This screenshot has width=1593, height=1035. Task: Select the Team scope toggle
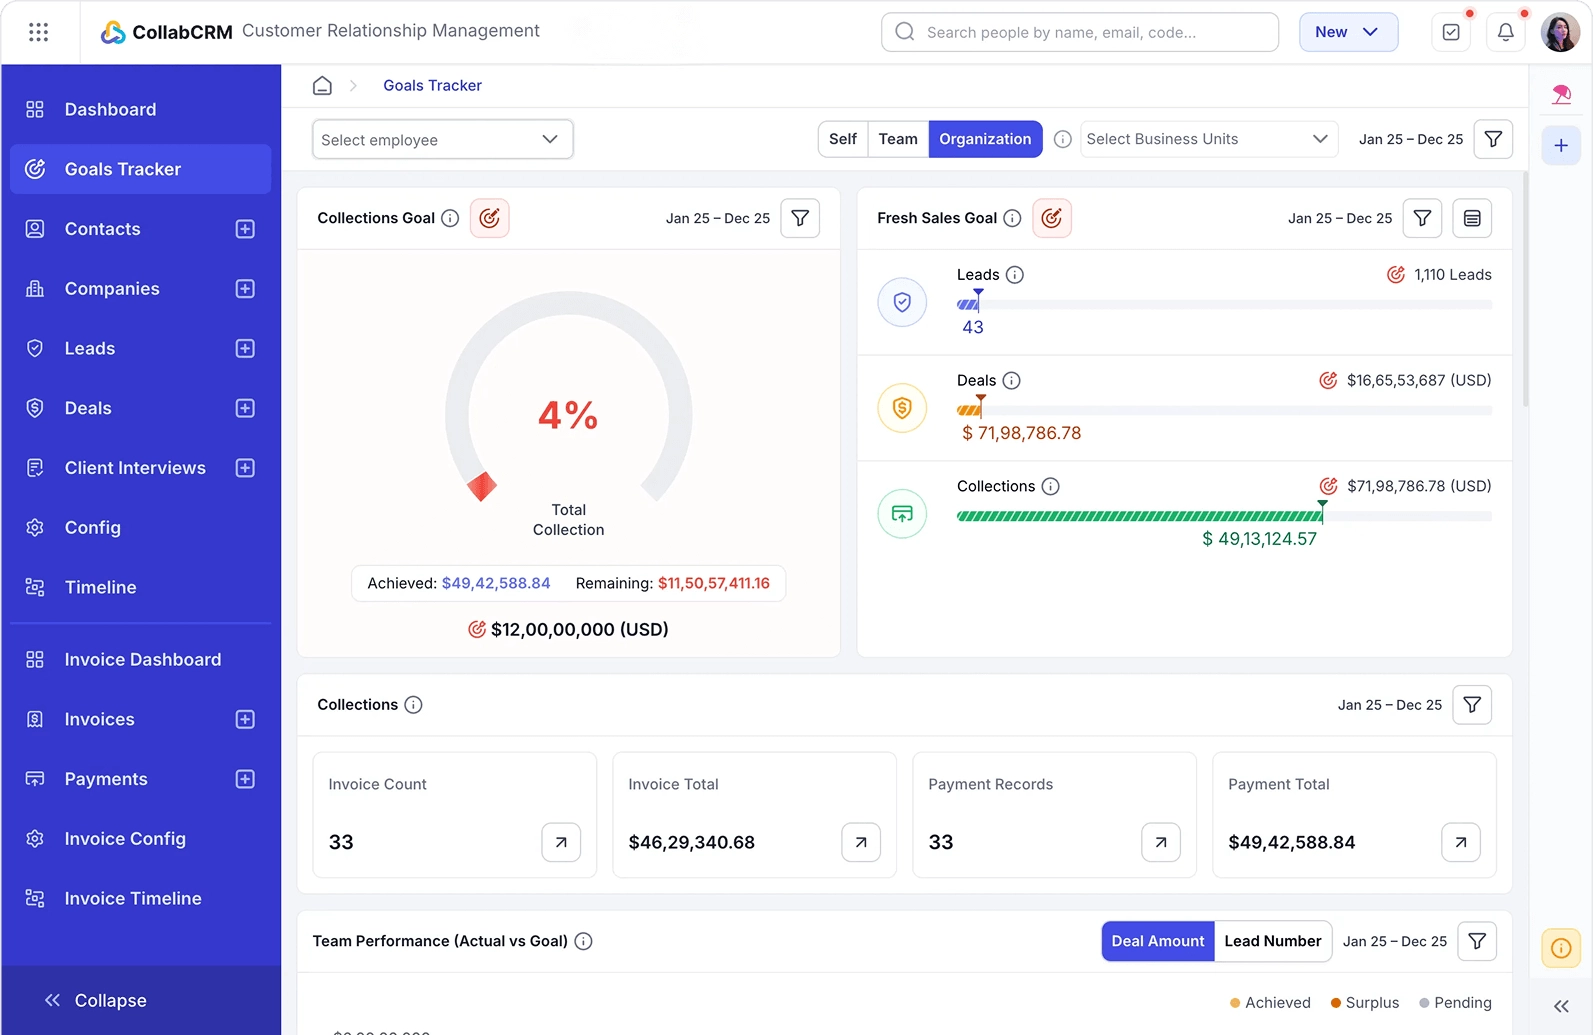(x=898, y=139)
